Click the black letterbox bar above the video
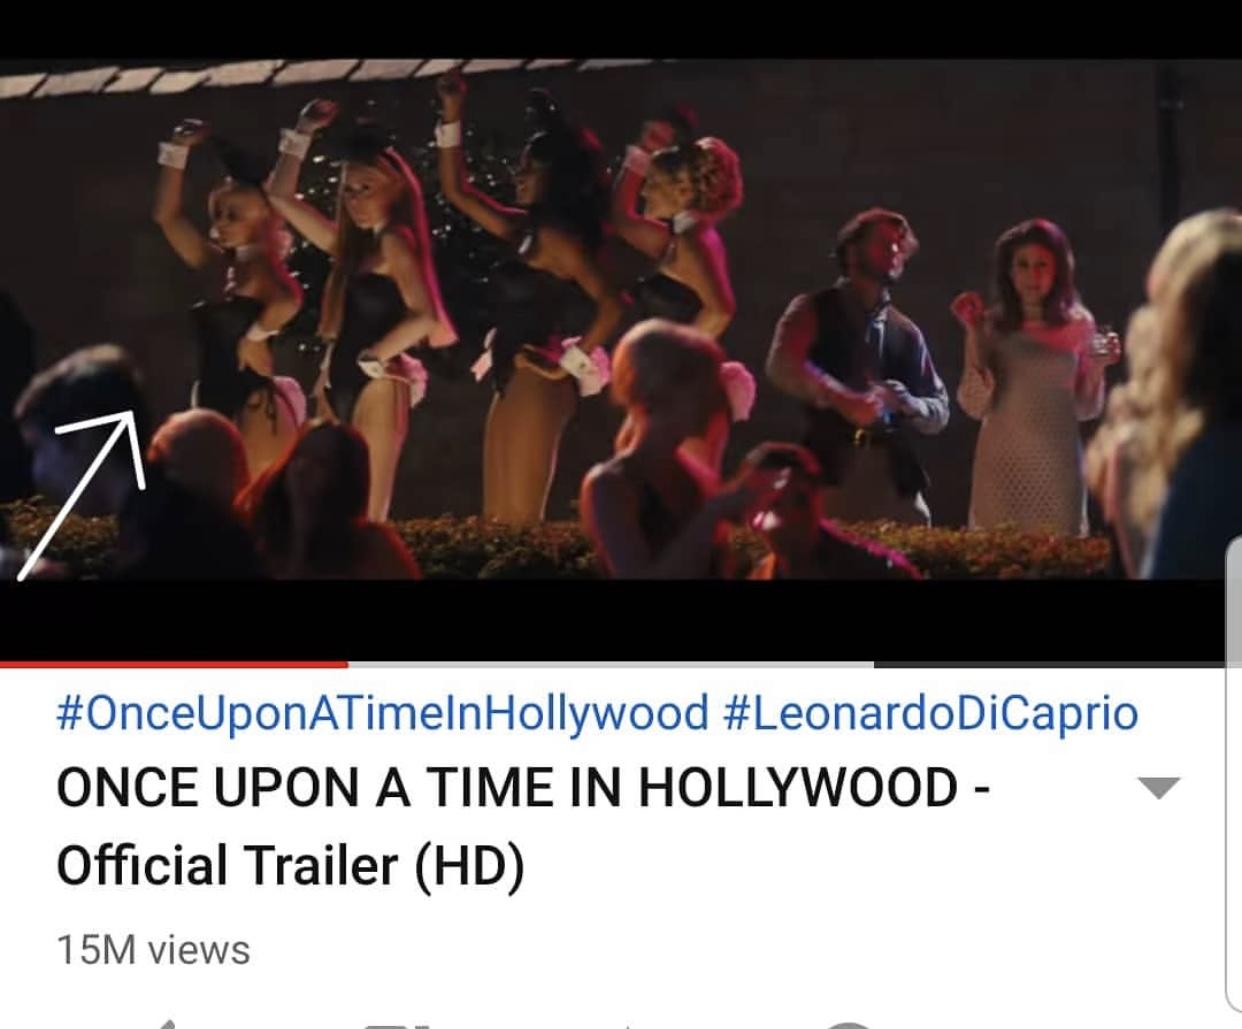1242x1029 pixels. (621, 28)
